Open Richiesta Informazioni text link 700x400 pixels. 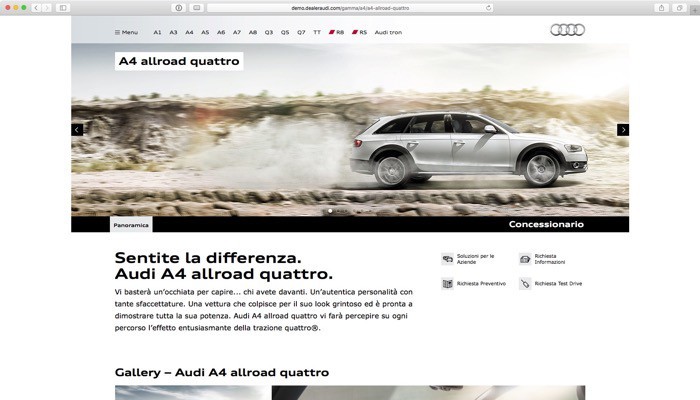550,259
